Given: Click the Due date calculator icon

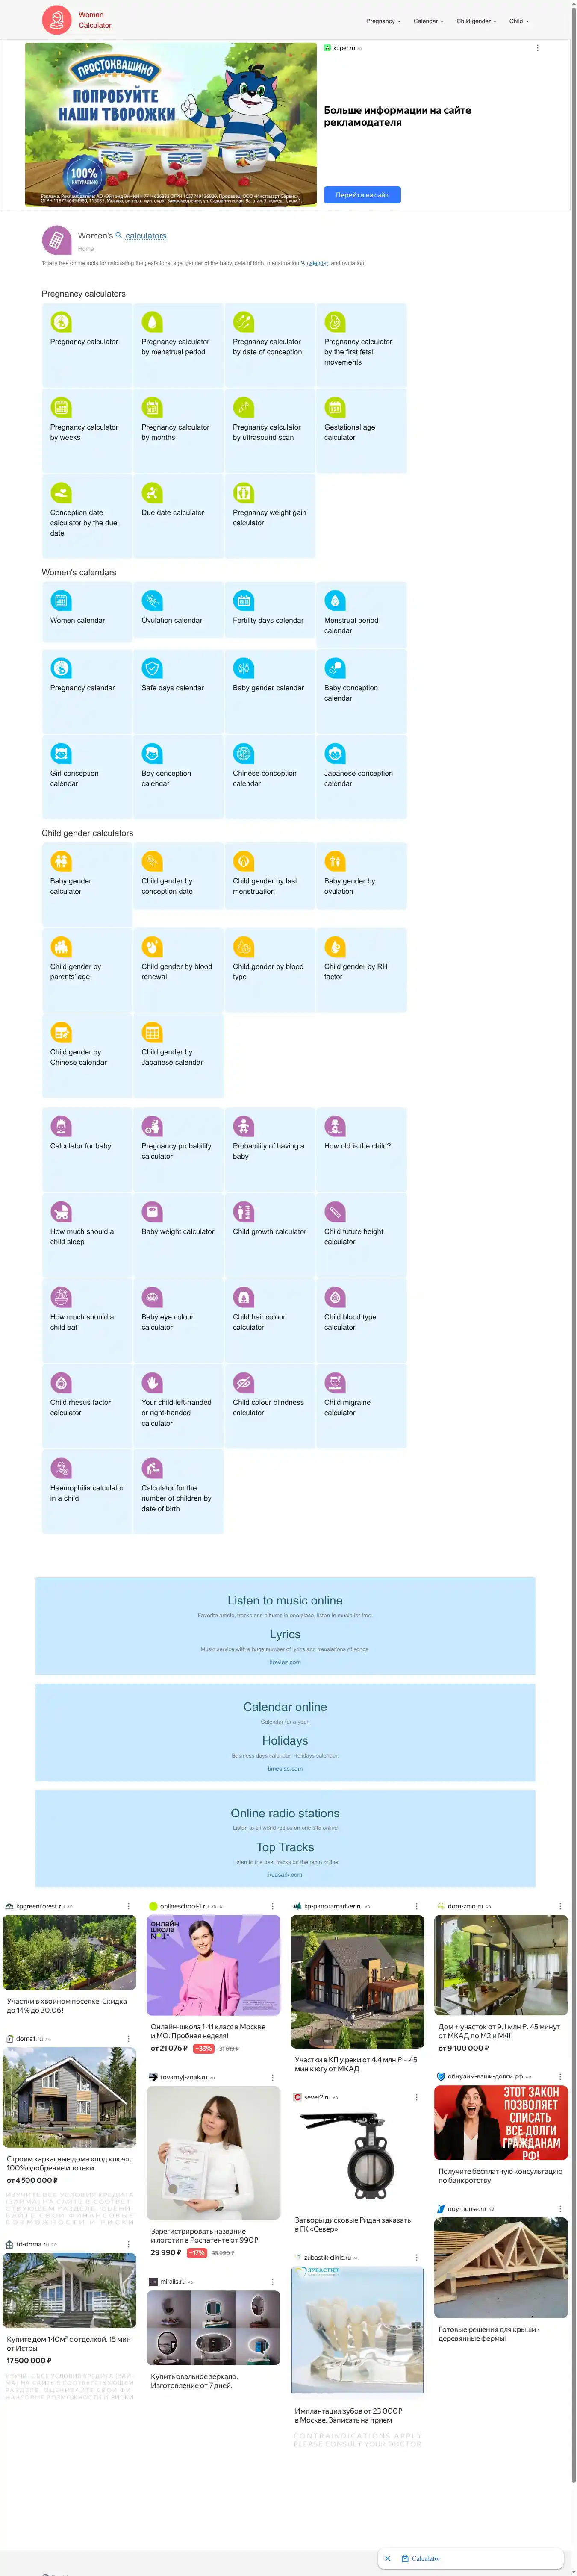Looking at the screenshot, I should pos(152,492).
